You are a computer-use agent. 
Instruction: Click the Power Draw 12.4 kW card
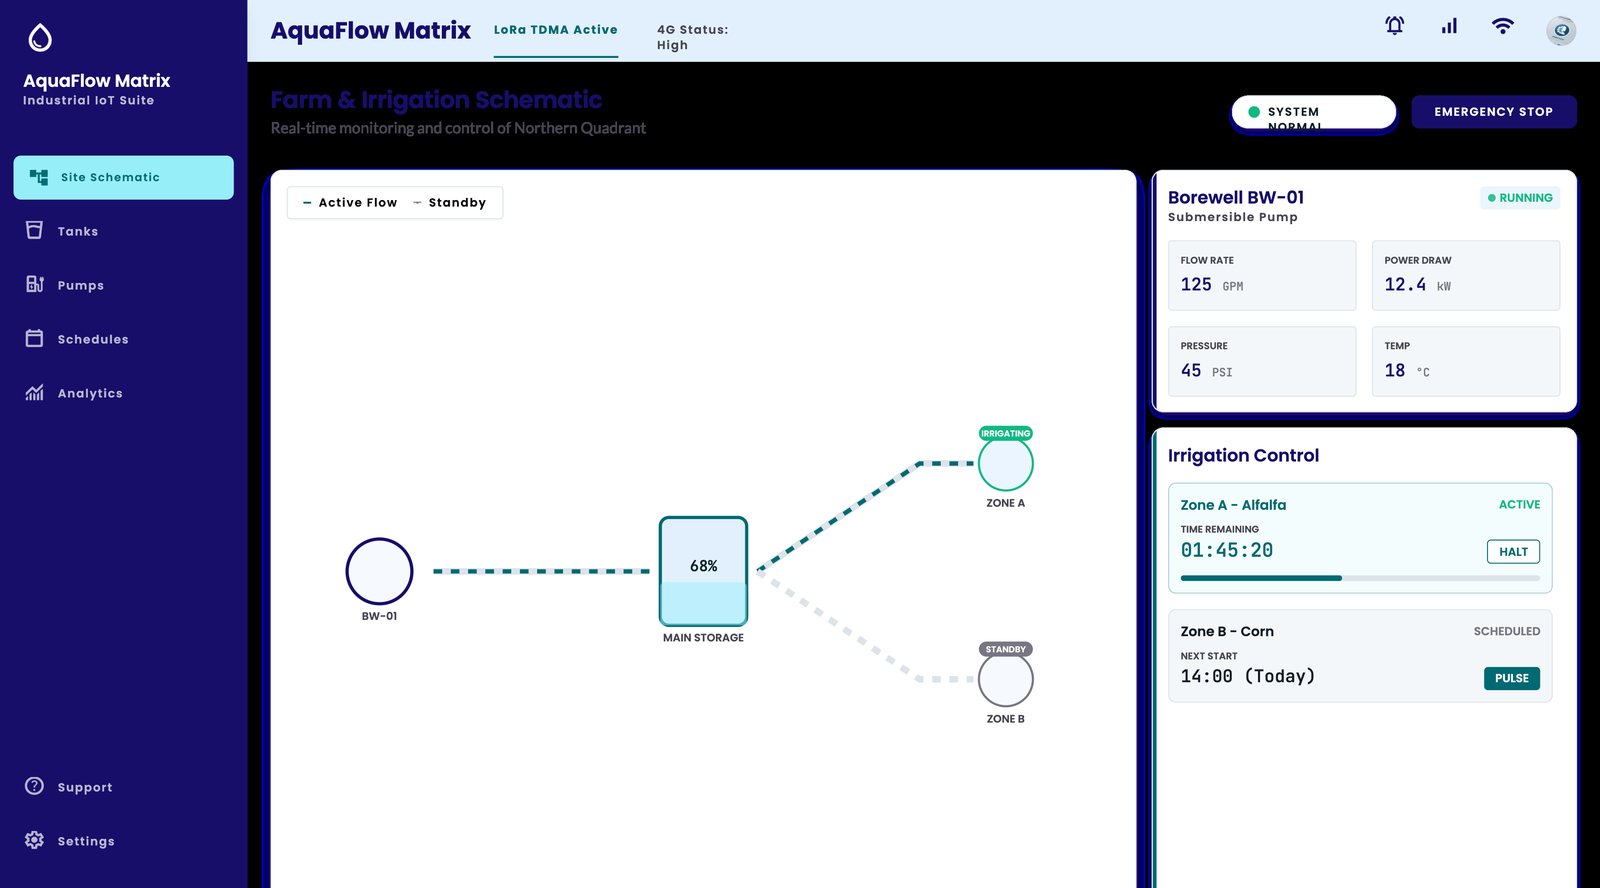point(1466,275)
